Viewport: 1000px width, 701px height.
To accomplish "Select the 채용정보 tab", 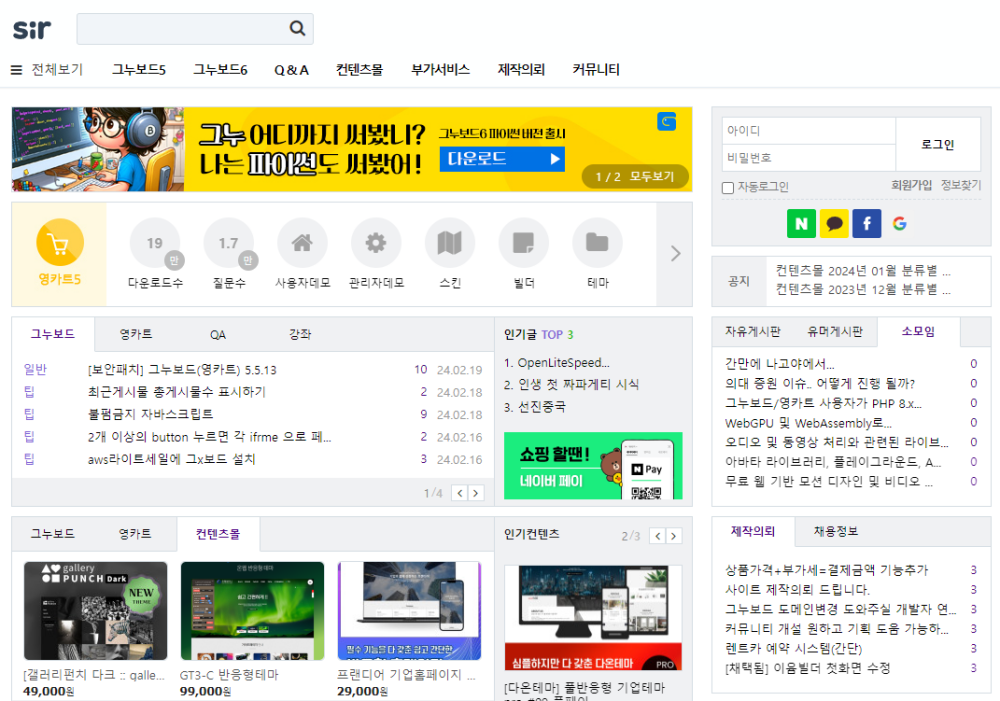I will (836, 531).
